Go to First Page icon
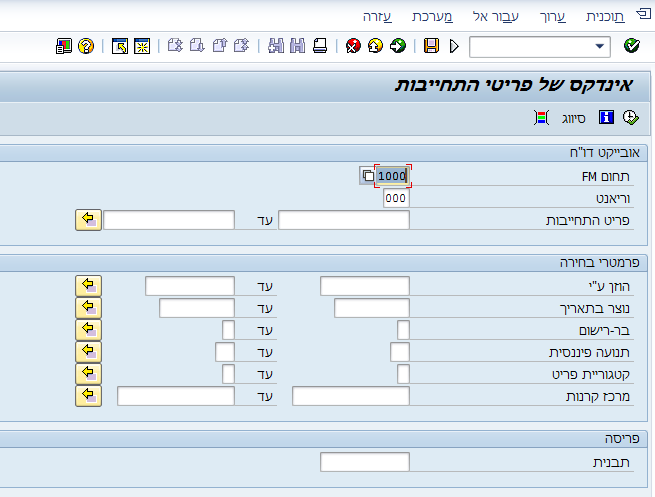Screen dimensions: 655x497 pos(241,46)
